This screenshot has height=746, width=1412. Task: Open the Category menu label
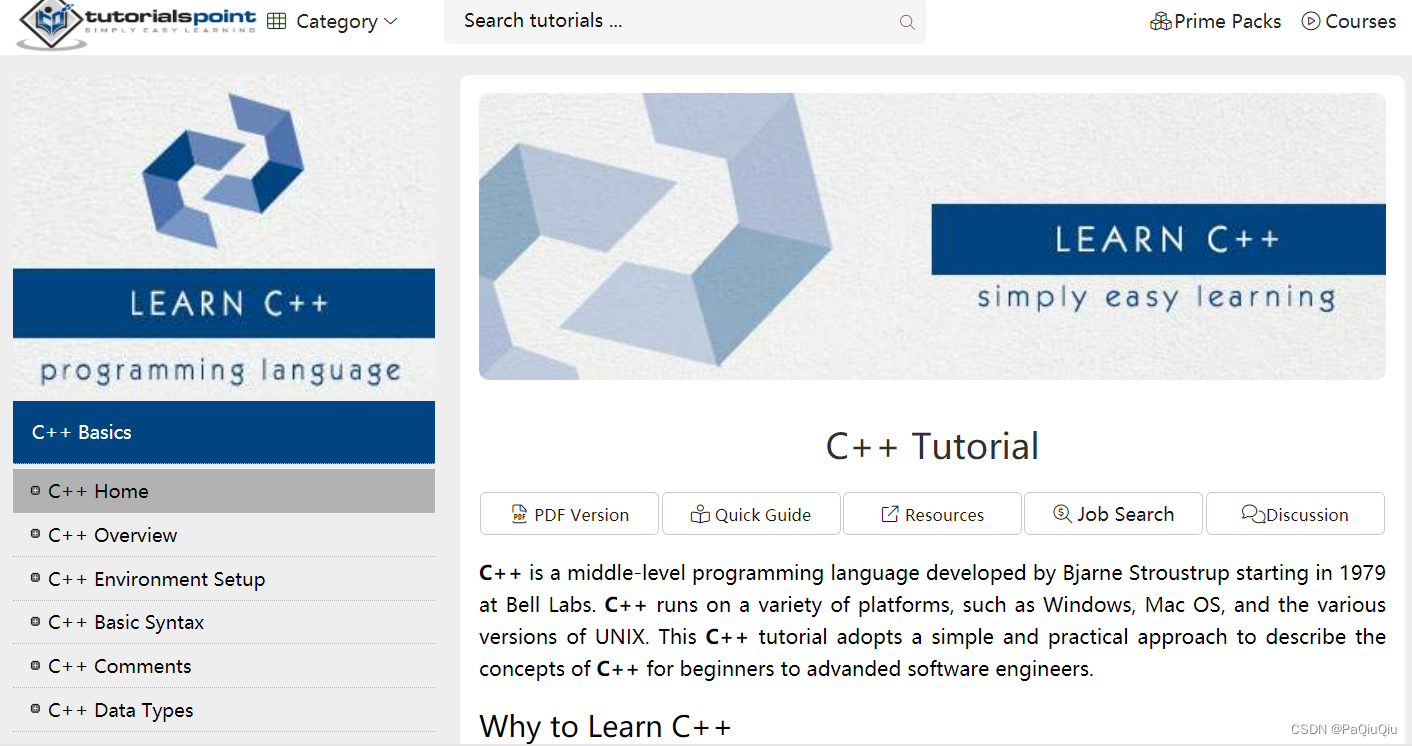[x=337, y=21]
